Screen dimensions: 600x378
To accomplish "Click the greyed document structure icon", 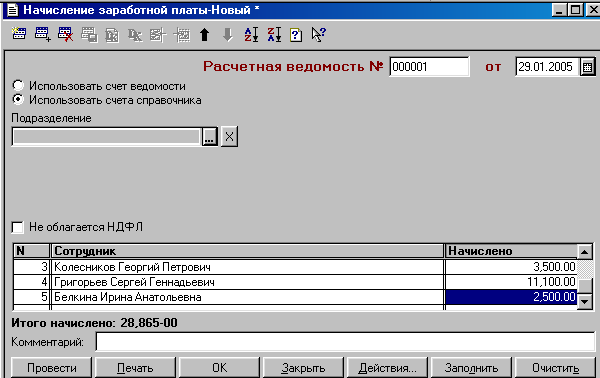I will pyautogui.click(x=158, y=35).
